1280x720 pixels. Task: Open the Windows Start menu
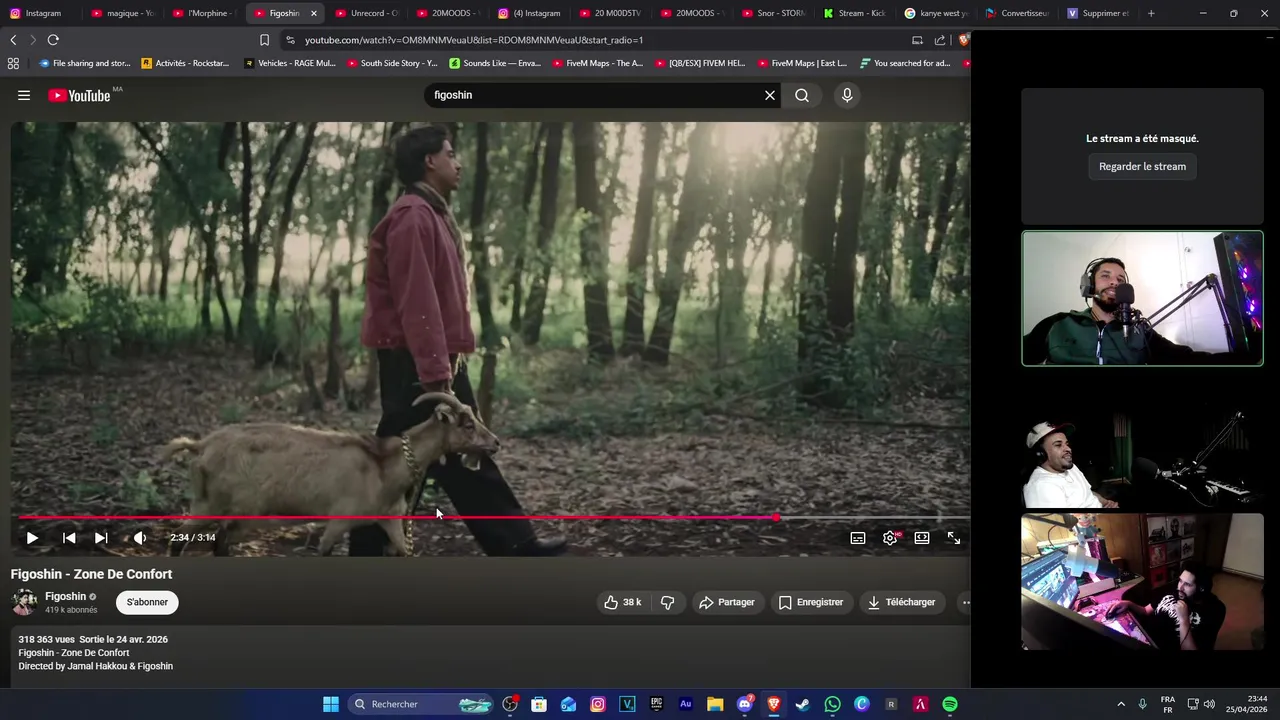tap(331, 704)
